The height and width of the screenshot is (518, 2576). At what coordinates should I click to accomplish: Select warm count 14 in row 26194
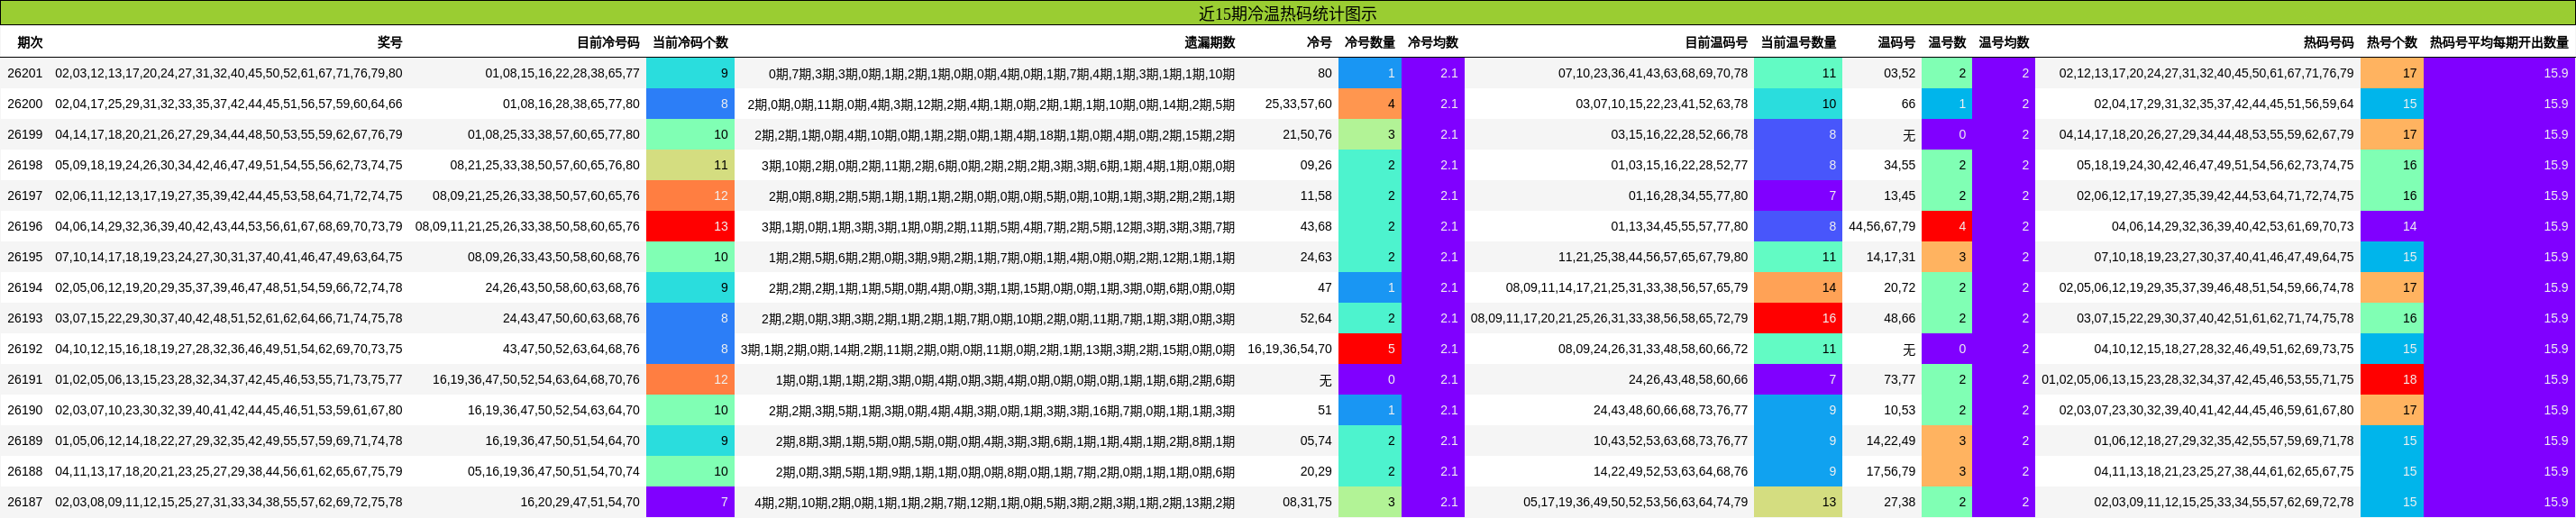click(1798, 288)
